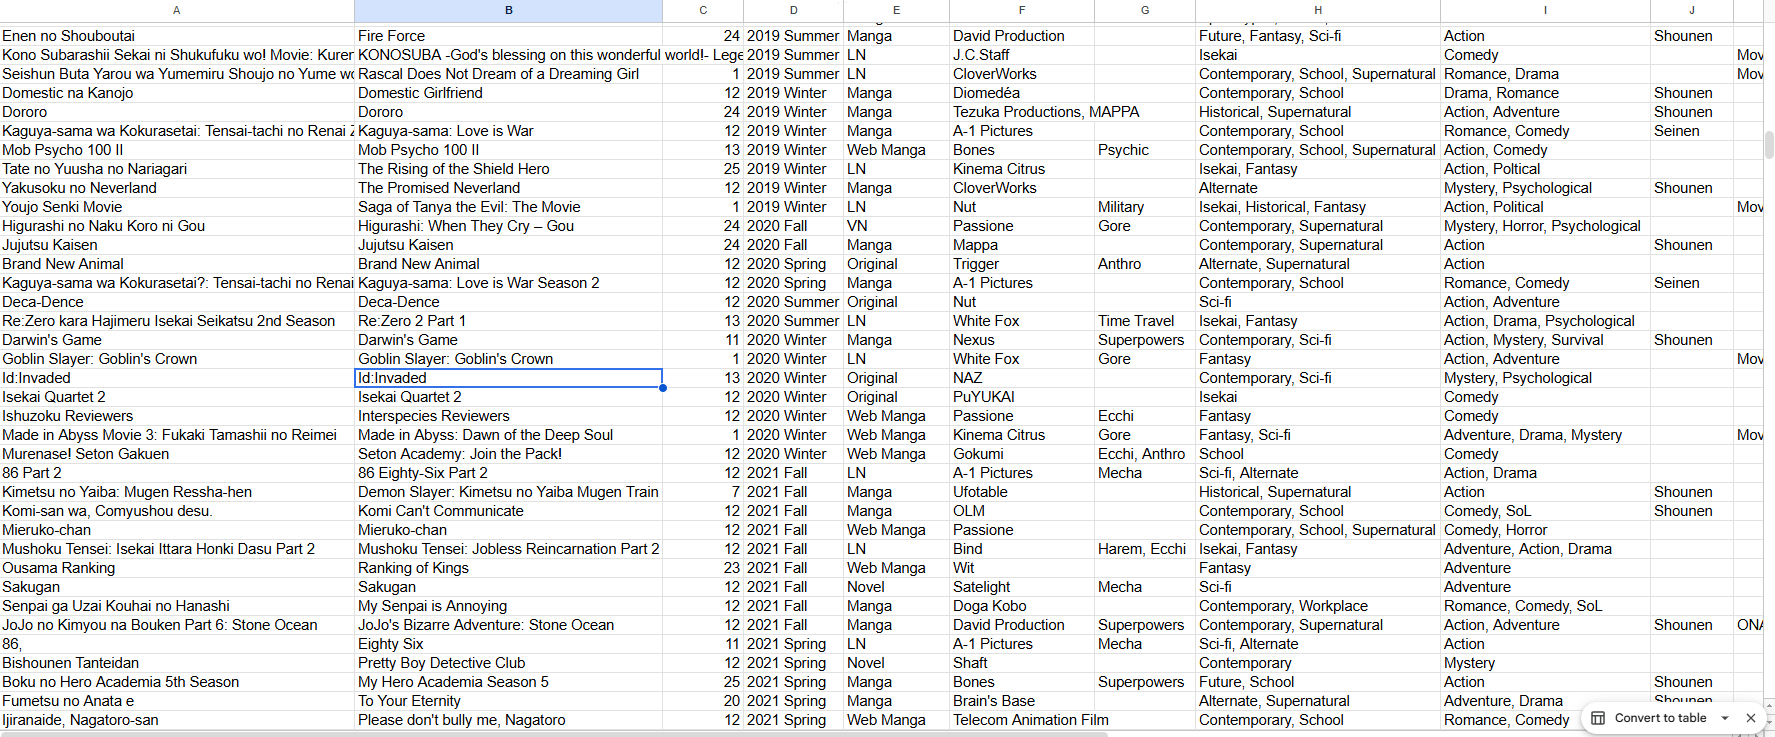This screenshot has height=737, width=1775.
Task: Select 'JoJo's Bizarre Adventure: Stone Ocean' cell
Action: point(508,625)
